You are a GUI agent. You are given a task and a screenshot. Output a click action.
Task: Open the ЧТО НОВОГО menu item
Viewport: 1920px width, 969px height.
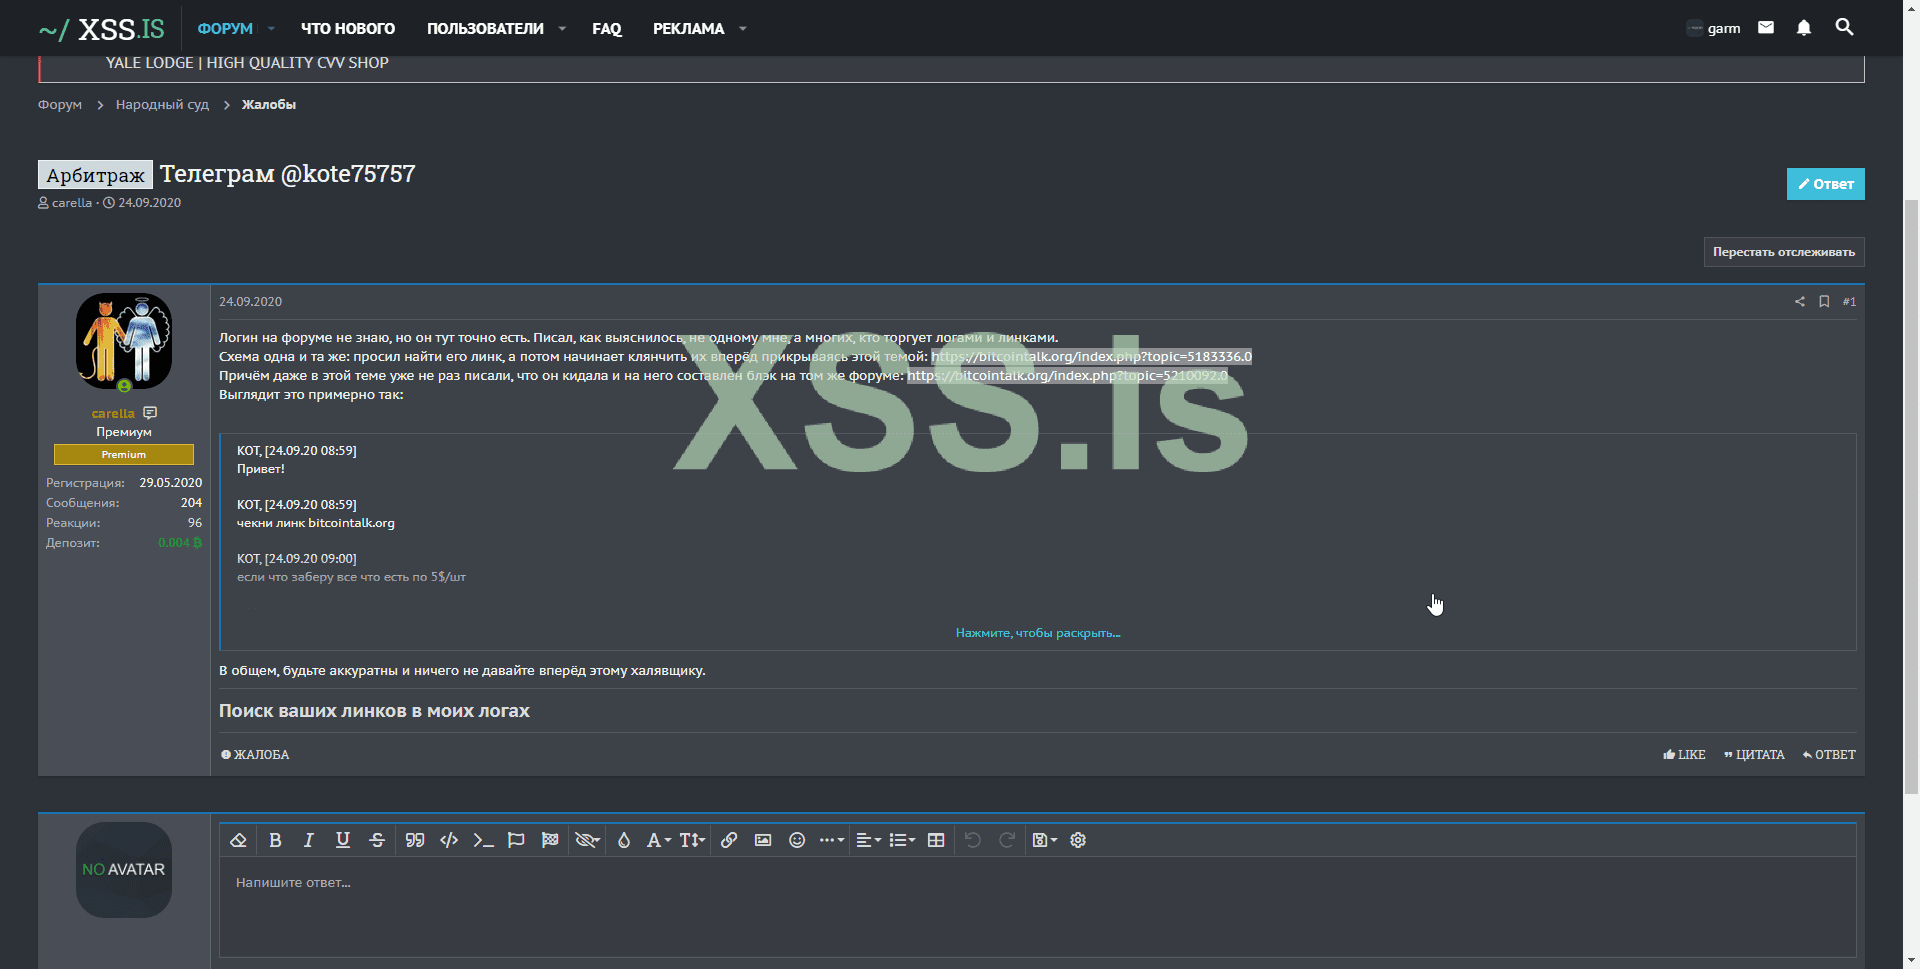pos(348,29)
